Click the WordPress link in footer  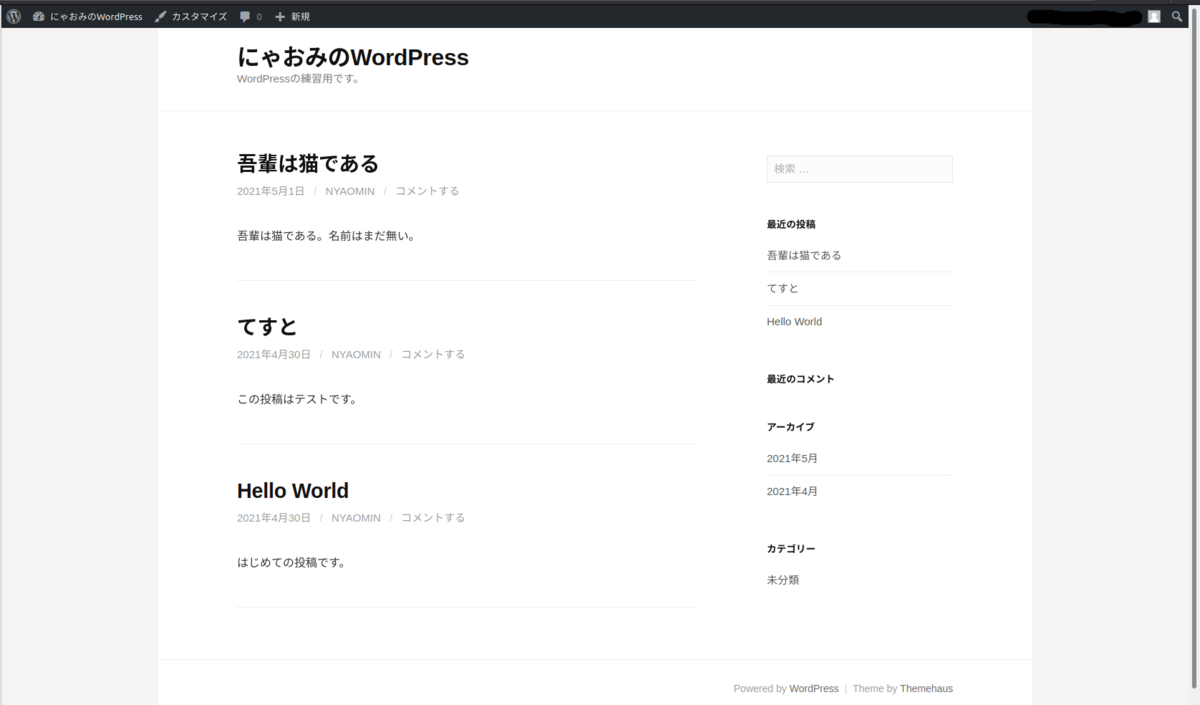tap(814, 689)
